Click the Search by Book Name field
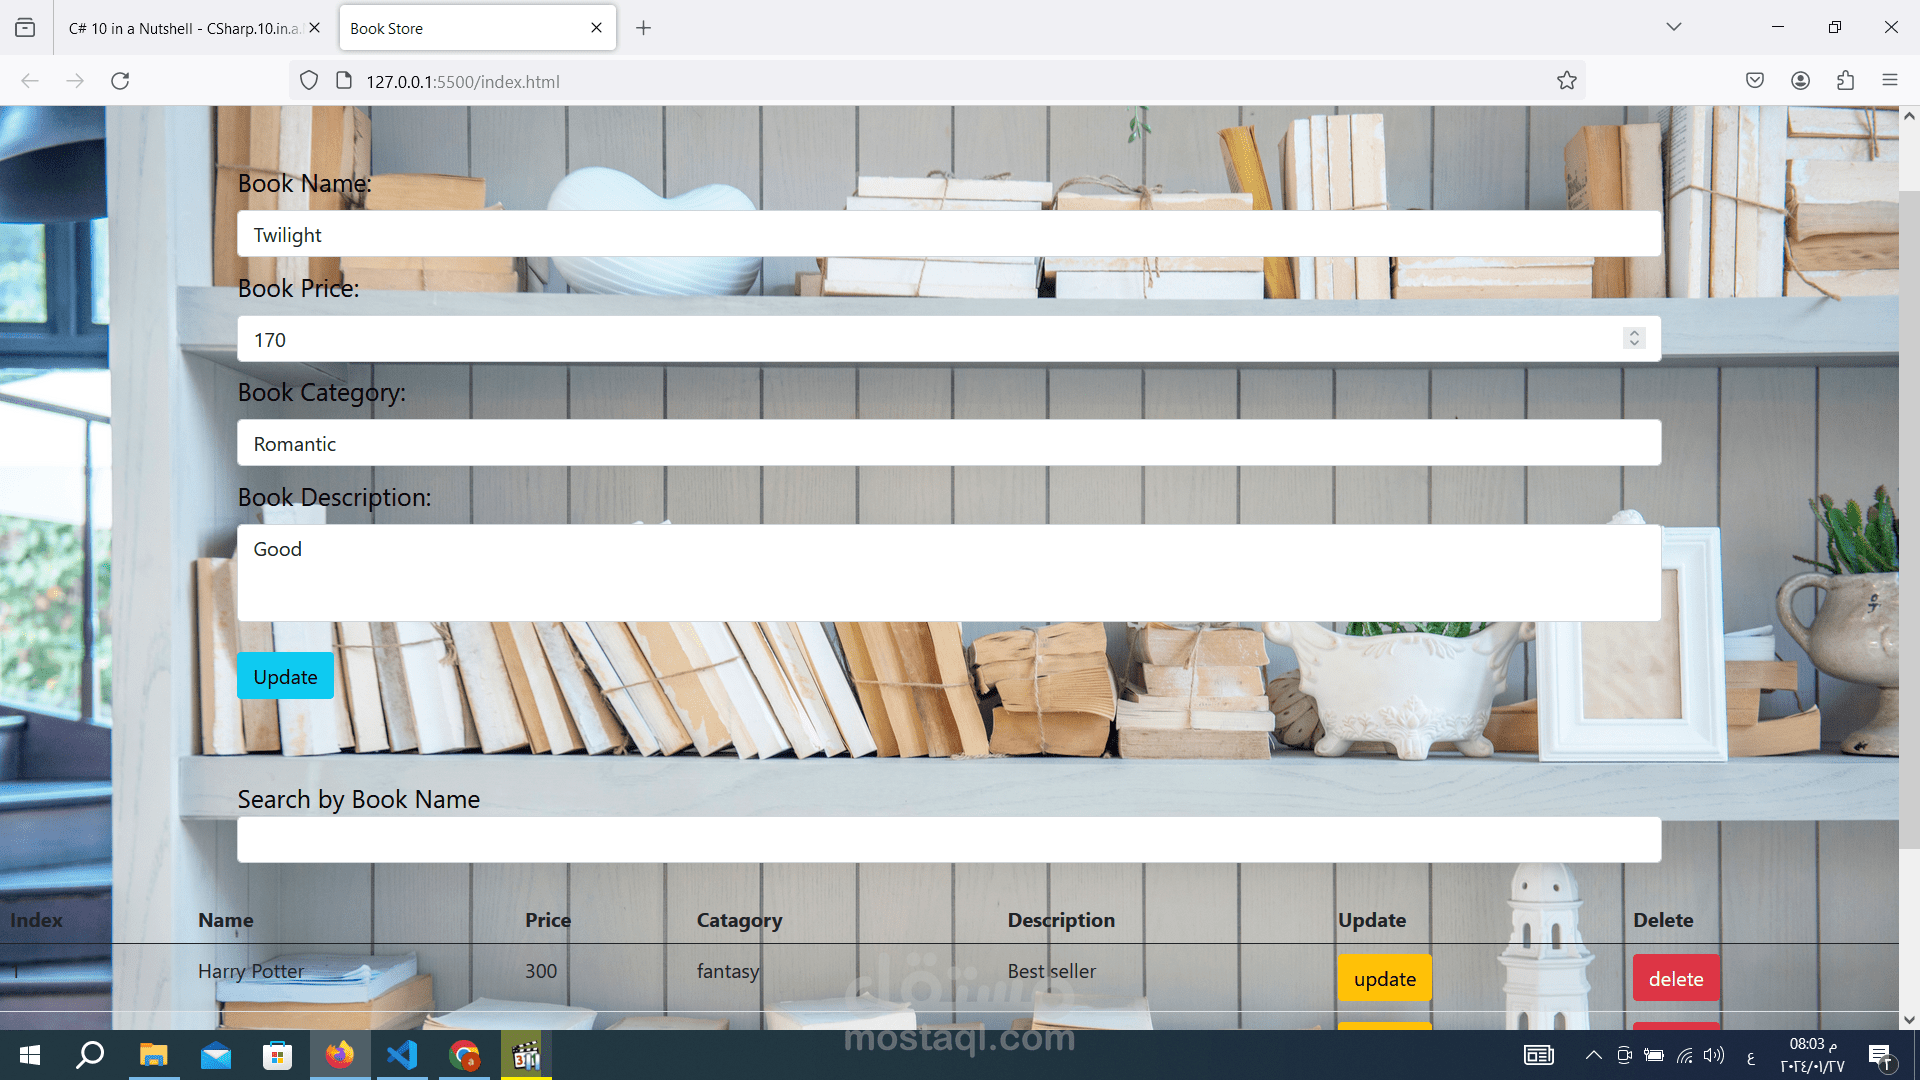 point(948,840)
